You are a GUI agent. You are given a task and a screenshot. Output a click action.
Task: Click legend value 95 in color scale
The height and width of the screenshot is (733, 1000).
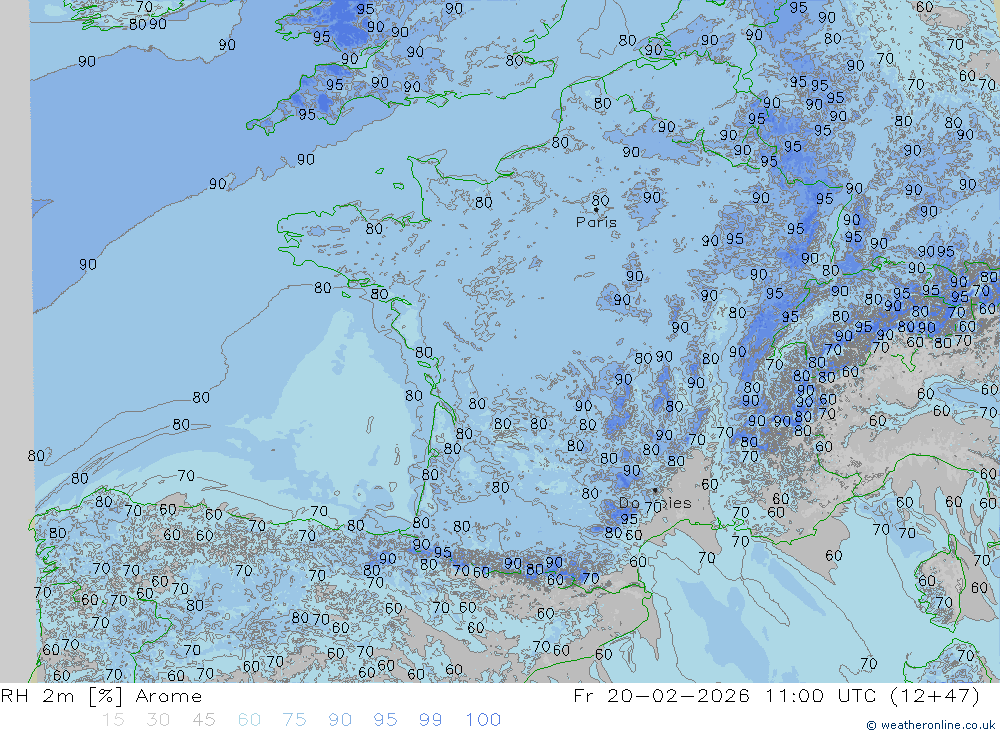(x=385, y=720)
